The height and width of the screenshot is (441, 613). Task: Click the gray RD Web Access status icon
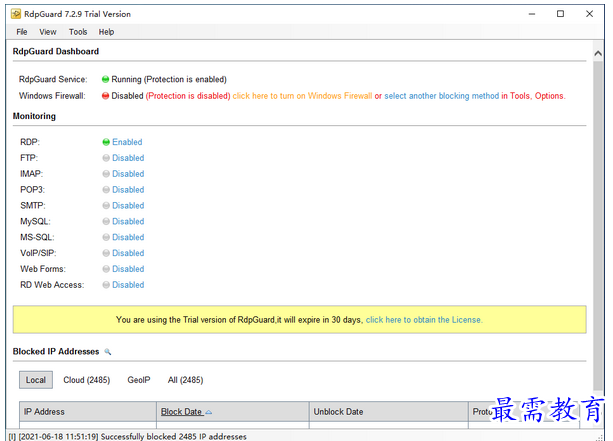tap(106, 285)
